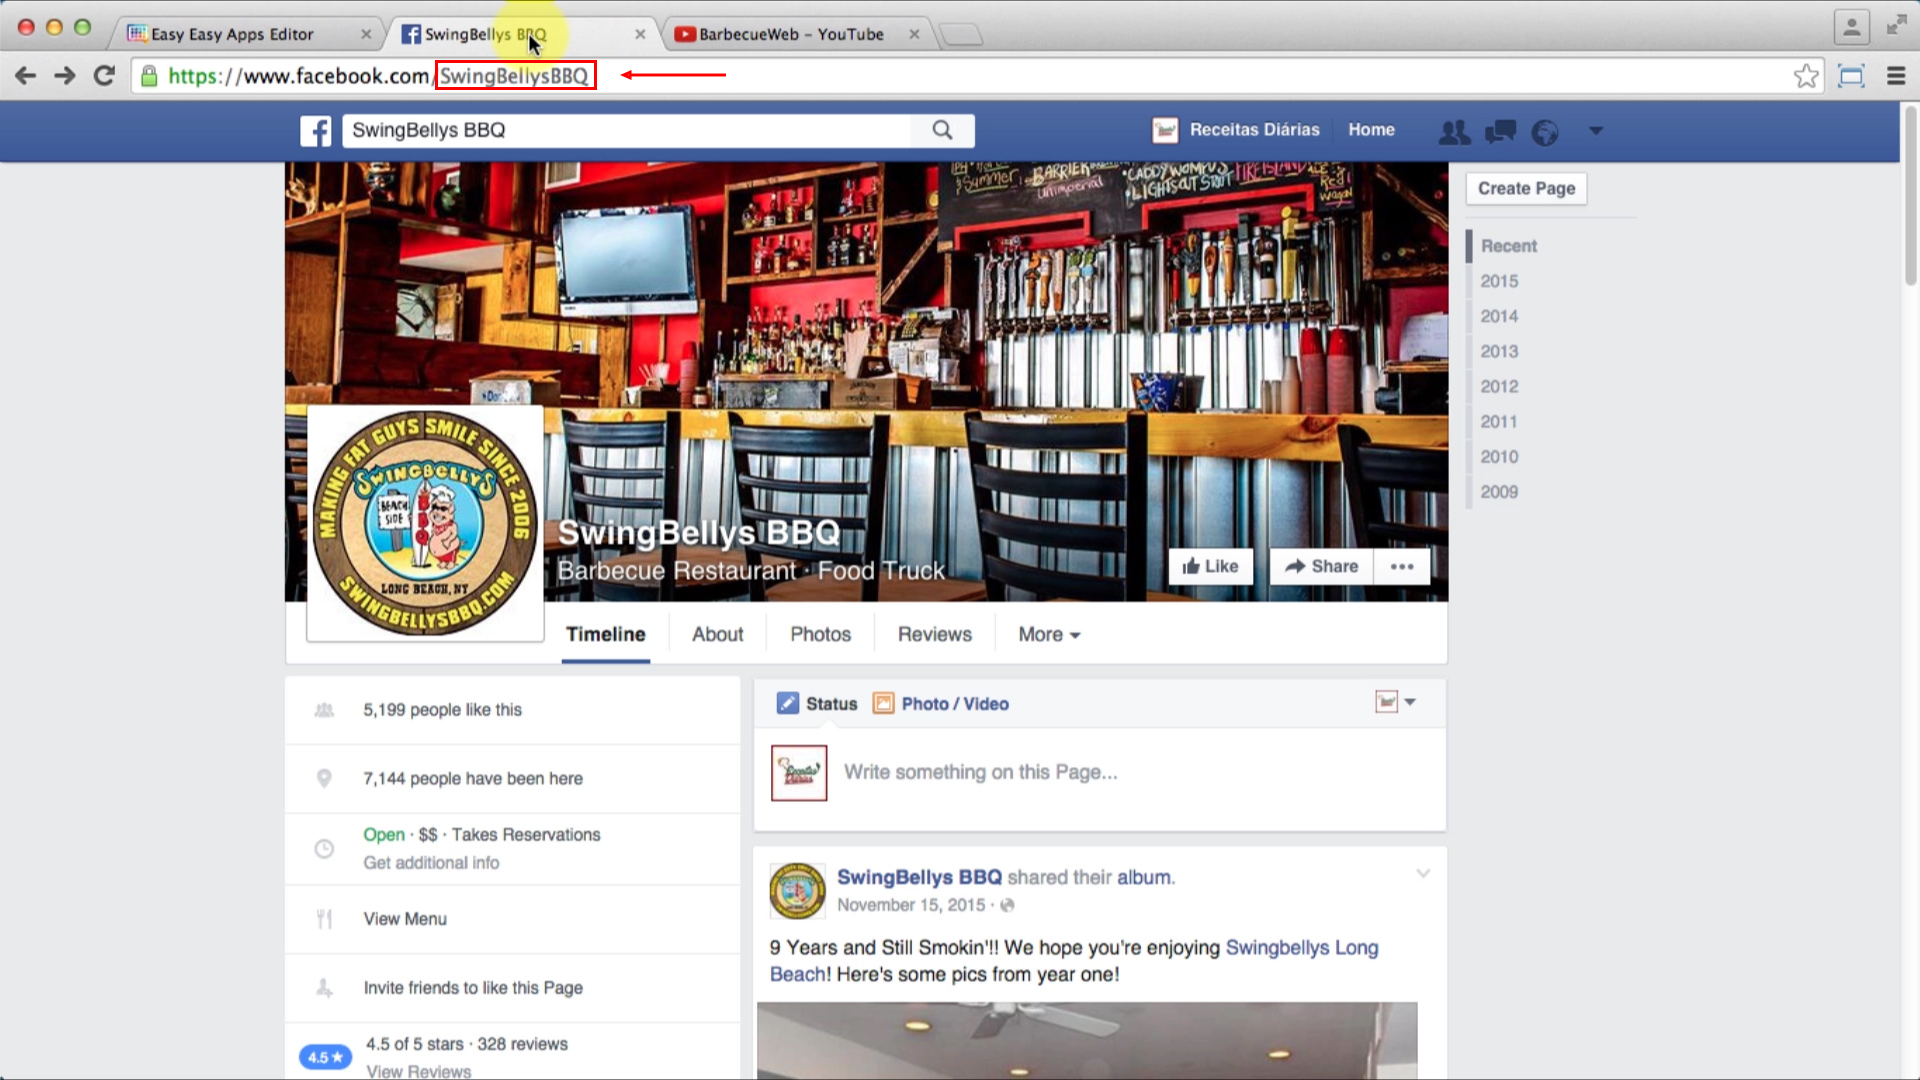Click the 4.5 star rating badge
Image resolution: width=1920 pixels, height=1080 pixels.
324,1056
